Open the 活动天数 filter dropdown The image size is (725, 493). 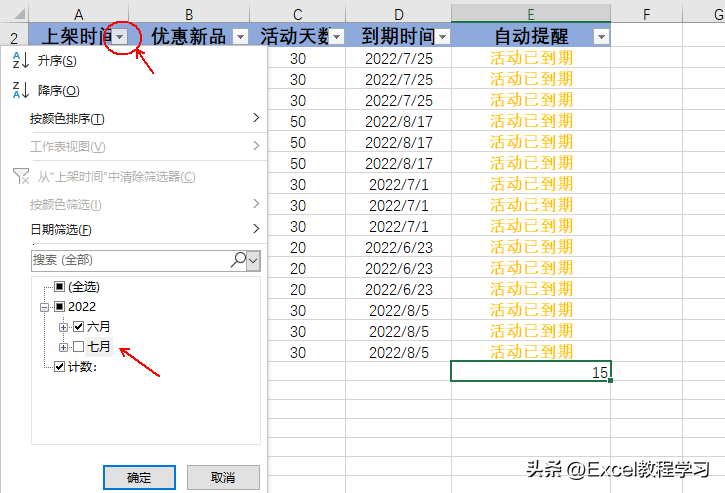tap(337, 37)
